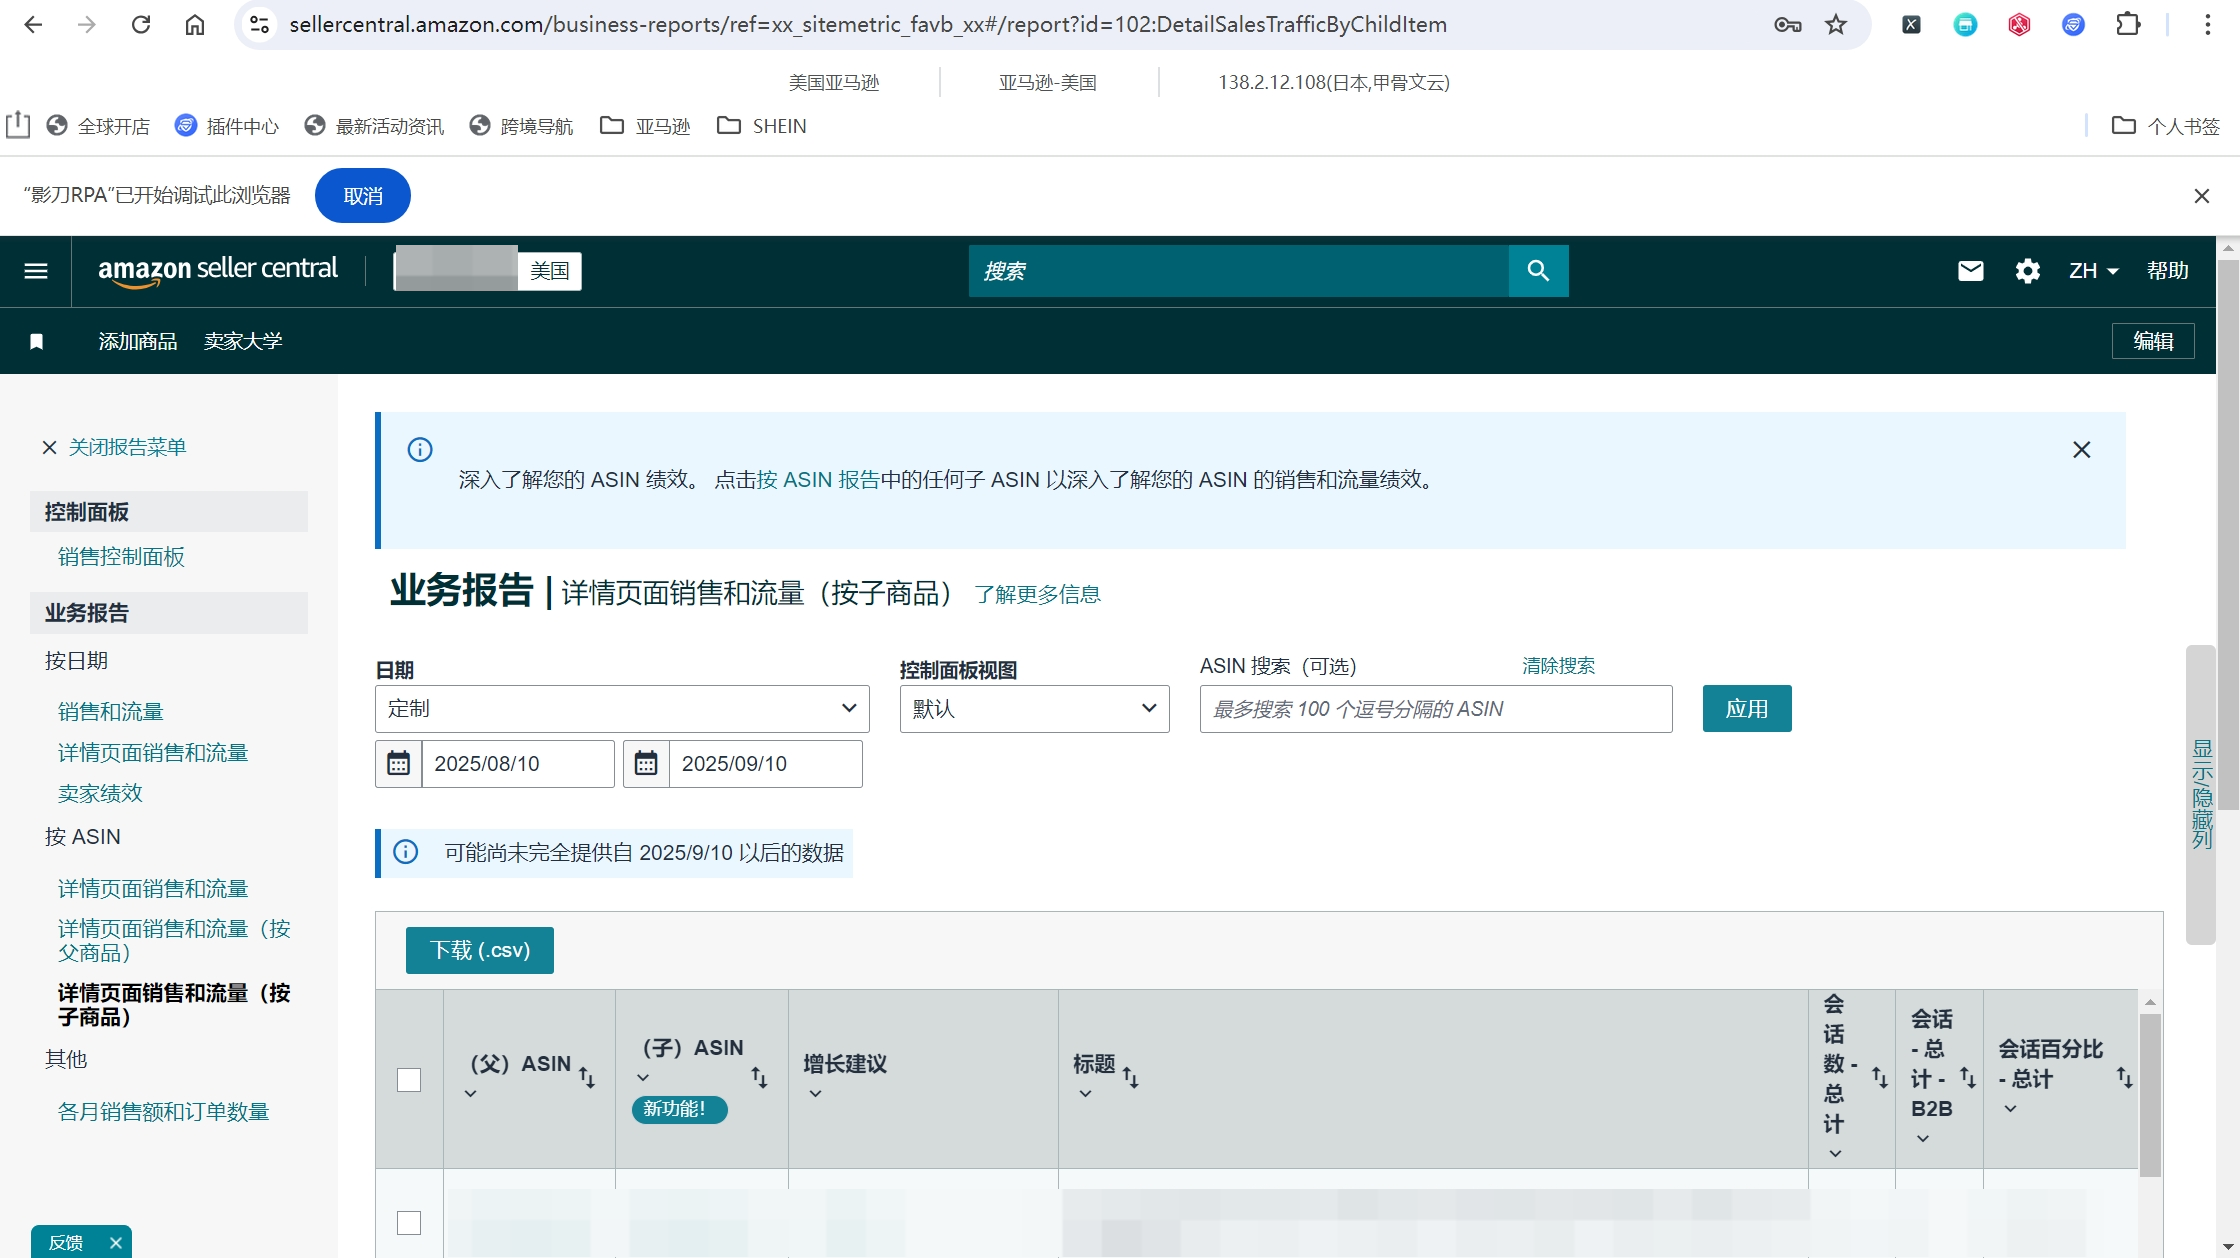Select monthly sales and orders report
Screen dimensions: 2240x1258
point(163,1112)
